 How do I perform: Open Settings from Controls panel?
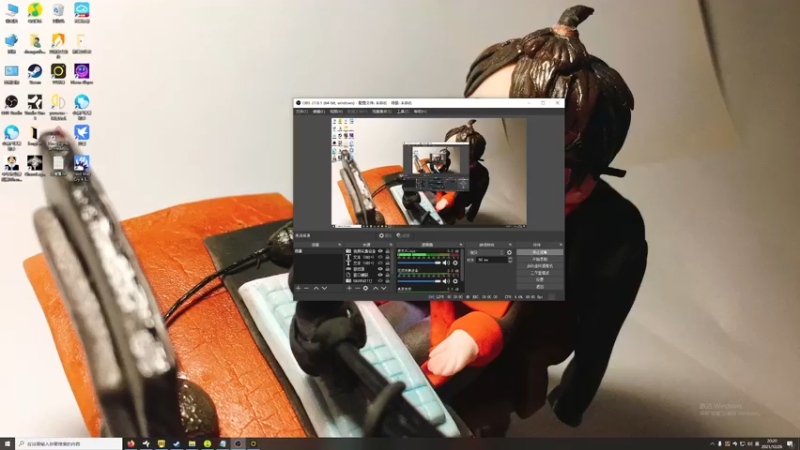coord(540,280)
